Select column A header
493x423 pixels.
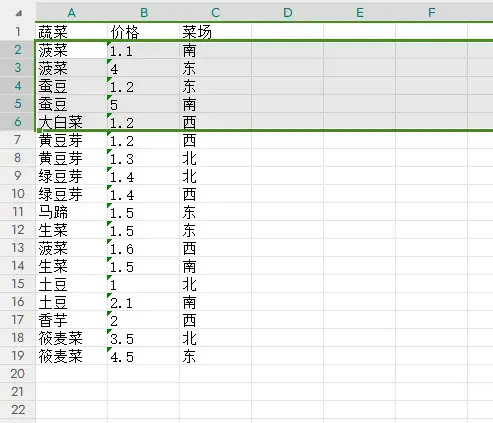coord(71,13)
